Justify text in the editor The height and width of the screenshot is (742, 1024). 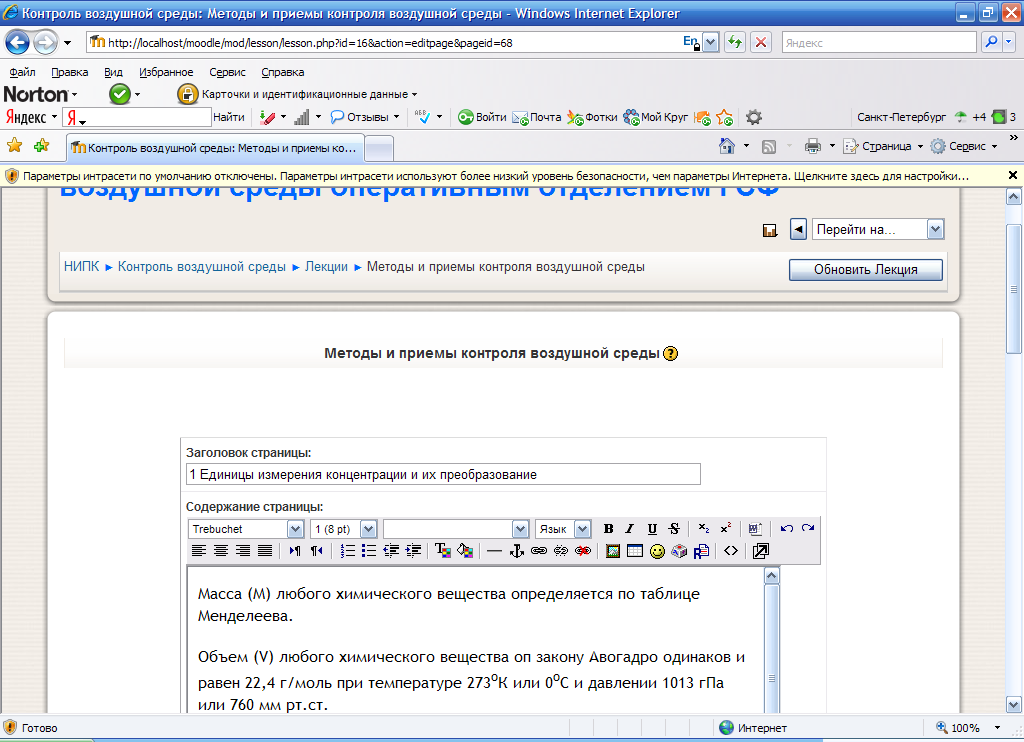tap(264, 551)
